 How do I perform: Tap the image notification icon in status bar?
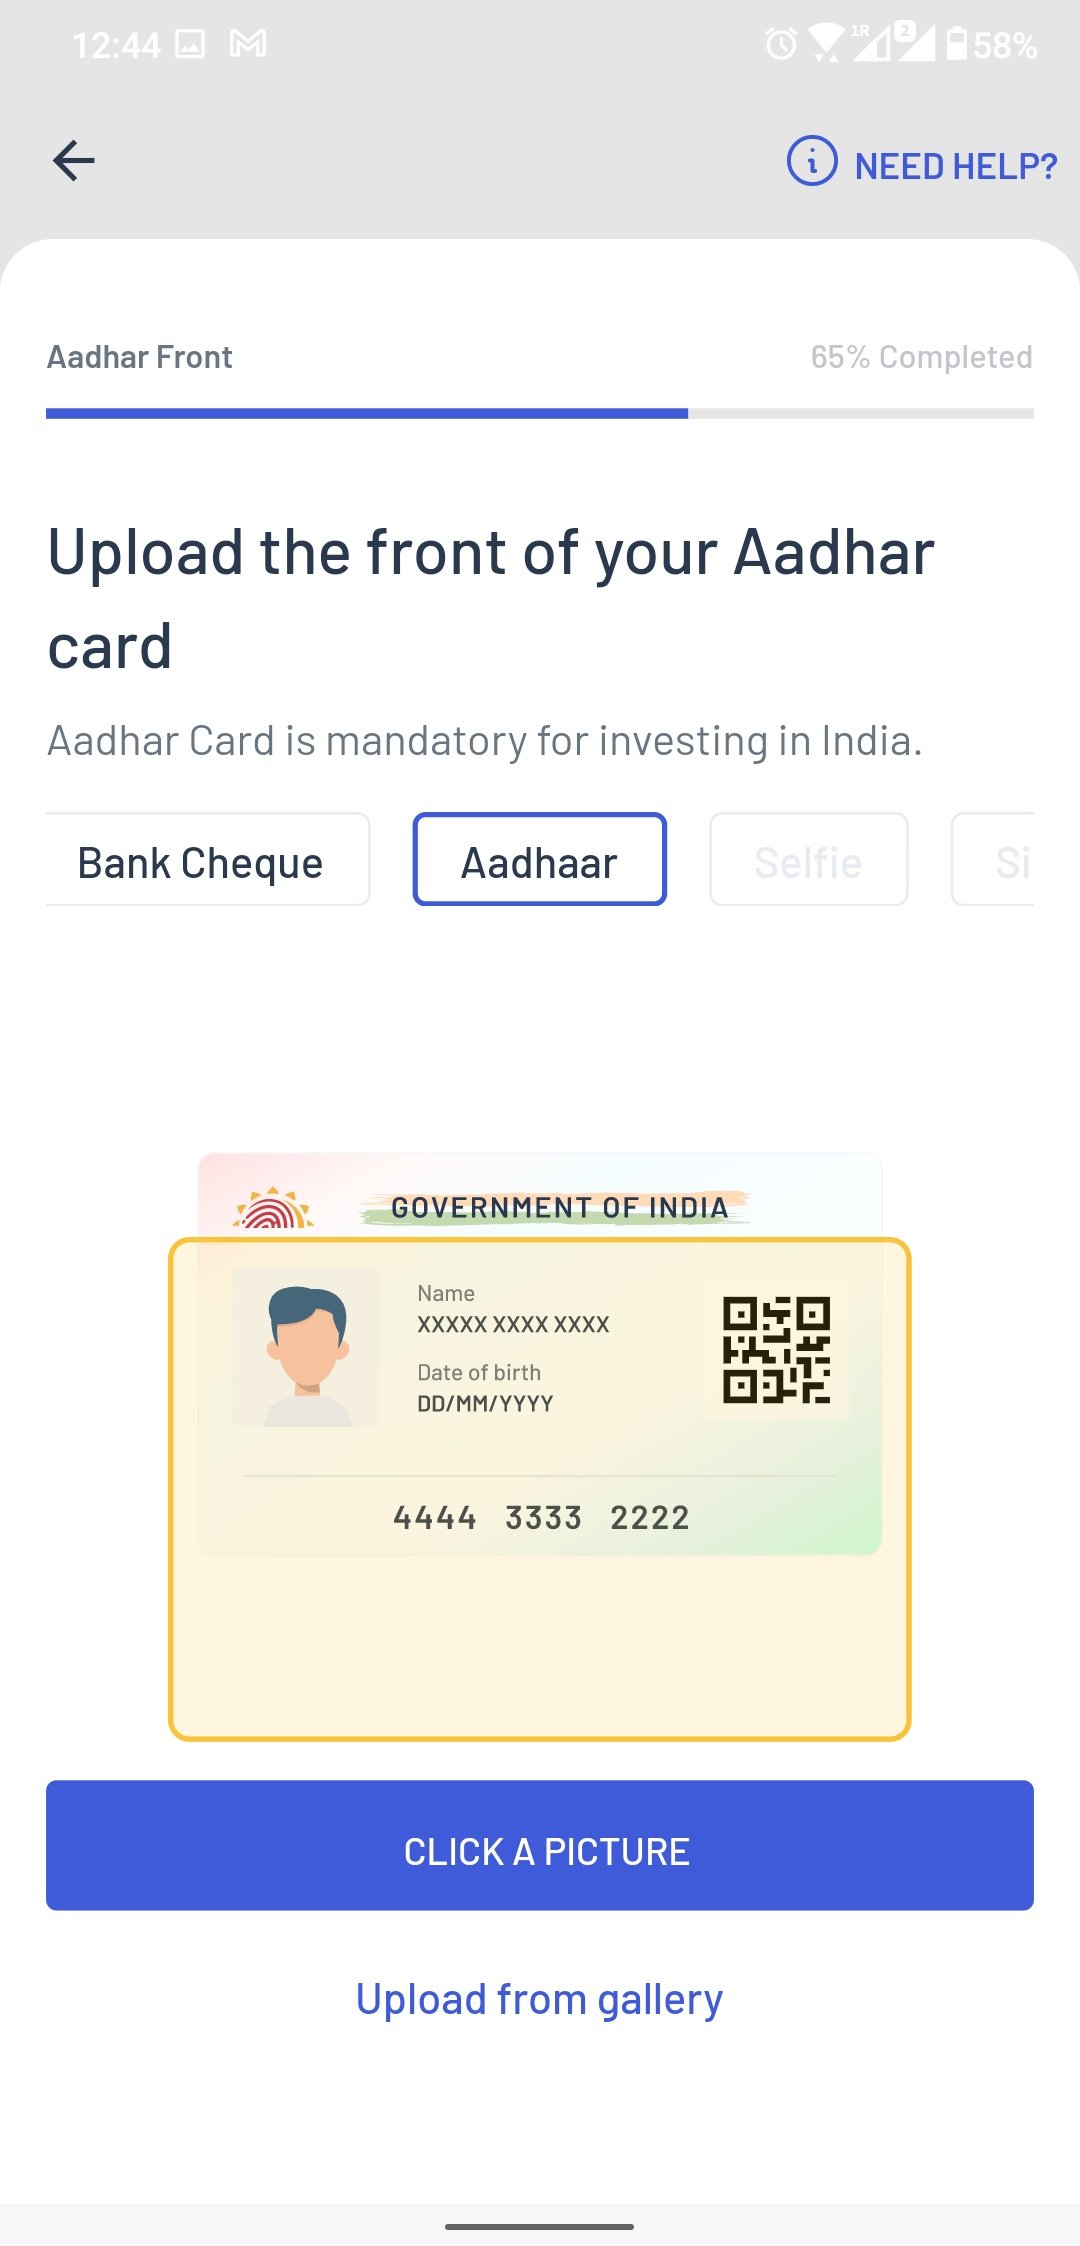point(190,44)
